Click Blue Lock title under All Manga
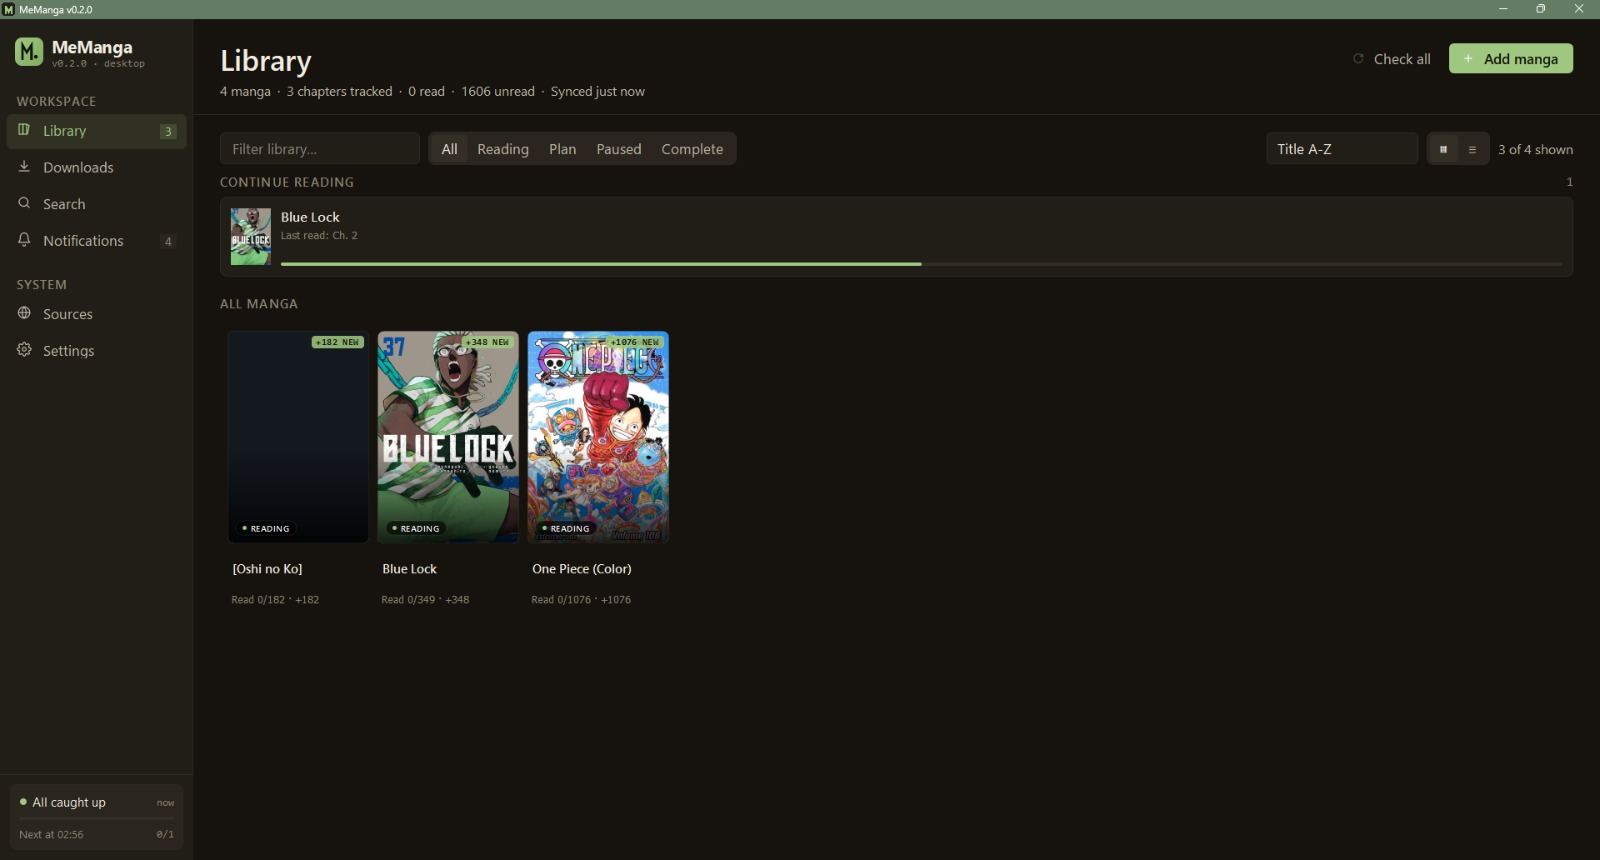Viewport: 1600px width, 860px height. 410,569
